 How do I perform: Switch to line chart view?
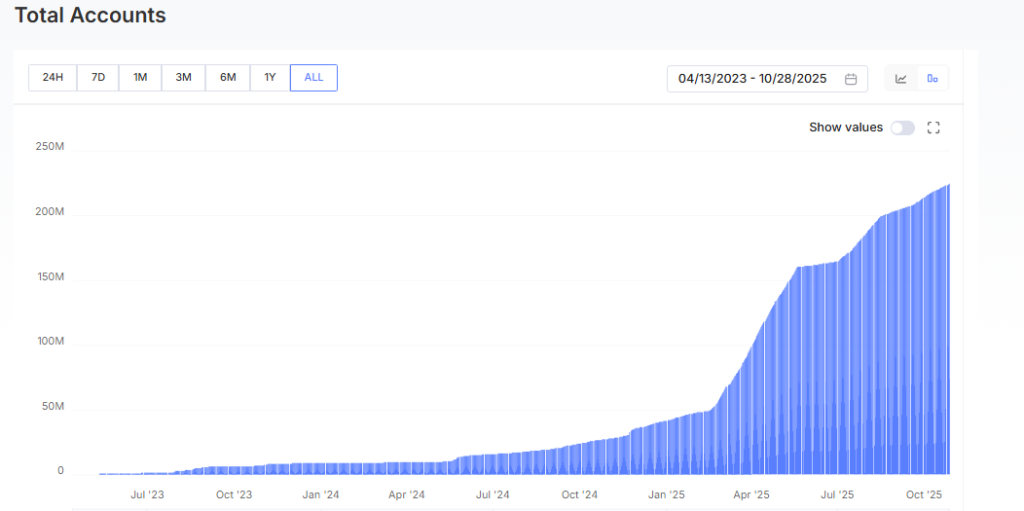(x=901, y=78)
